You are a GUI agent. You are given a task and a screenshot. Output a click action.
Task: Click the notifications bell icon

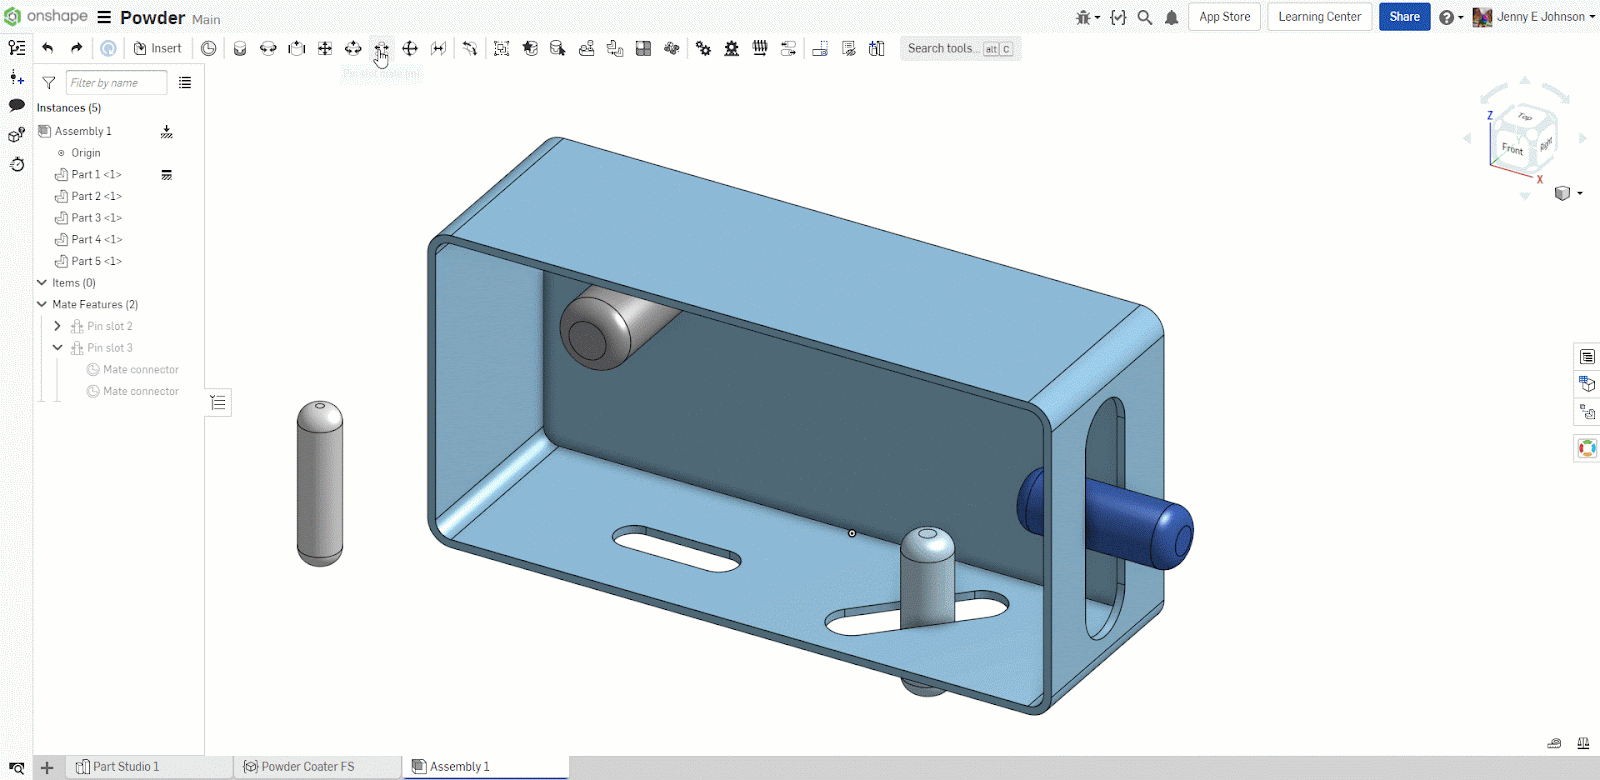[x=1171, y=17]
